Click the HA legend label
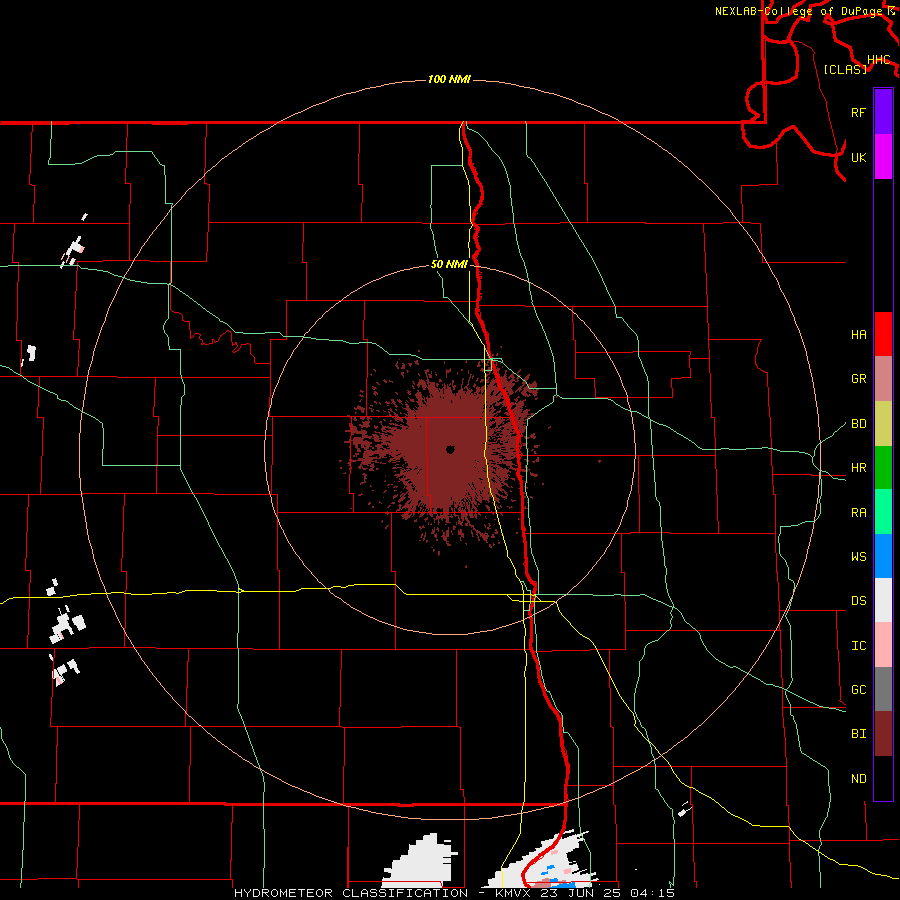900x900 pixels. [x=858, y=334]
